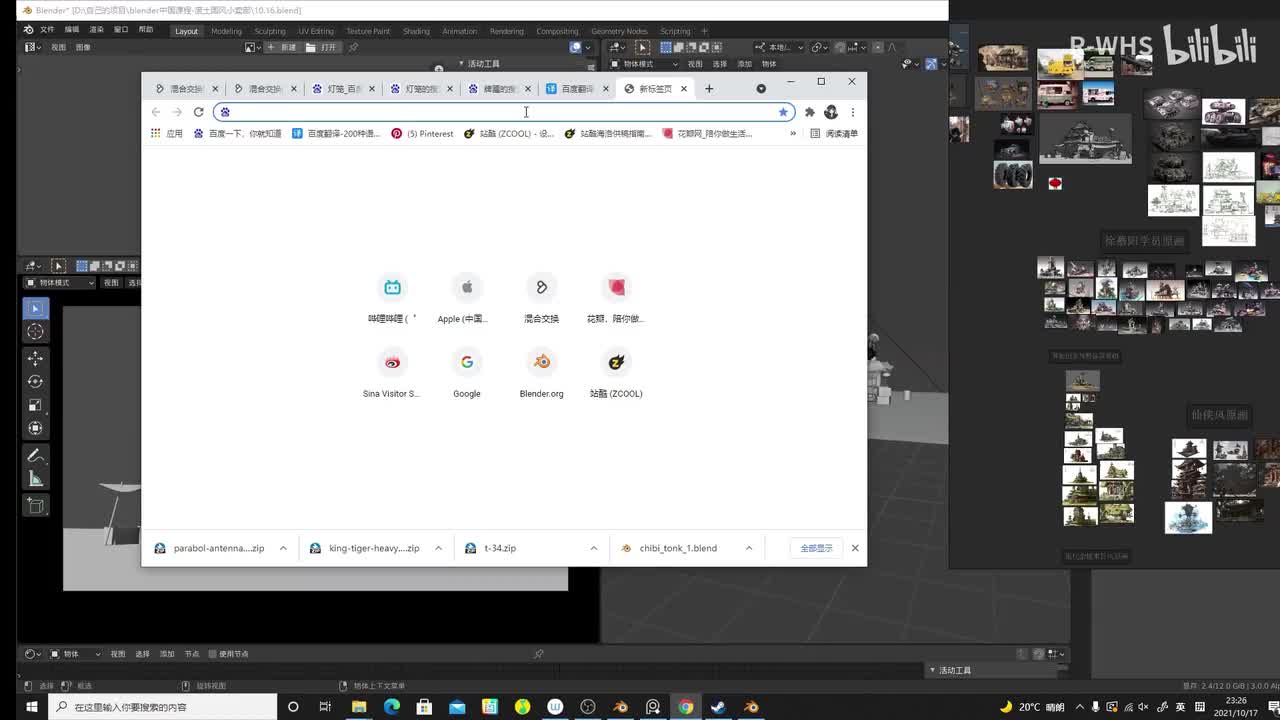Image resolution: width=1280 pixels, height=720 pixels.
Task: Click 新建 button in image editor
Action: coord(281,47)
